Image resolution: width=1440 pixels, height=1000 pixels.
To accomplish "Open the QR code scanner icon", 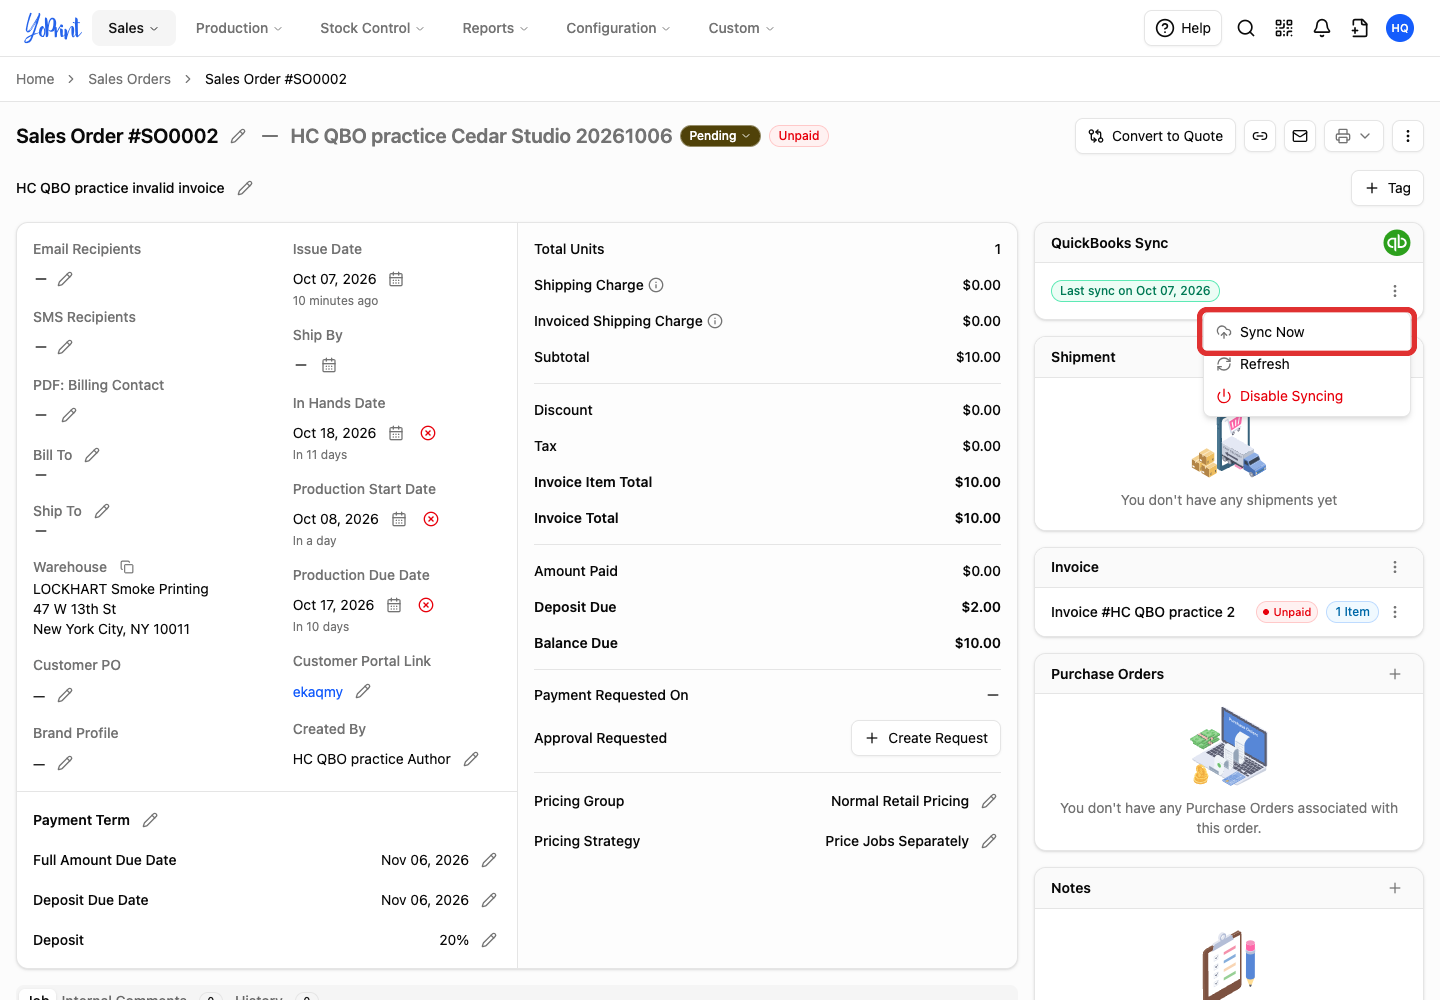I will pyautogui.click(x=1284, y=28).
